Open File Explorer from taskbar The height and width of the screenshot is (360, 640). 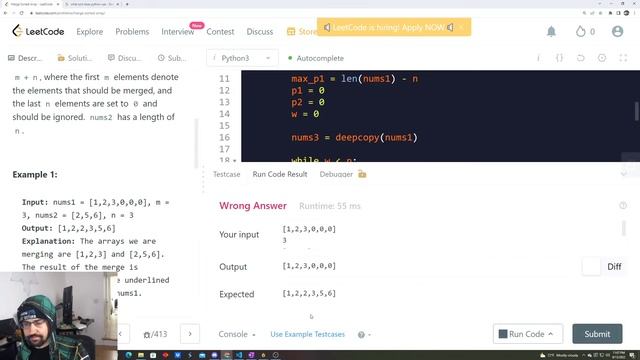tap(141, 355)
